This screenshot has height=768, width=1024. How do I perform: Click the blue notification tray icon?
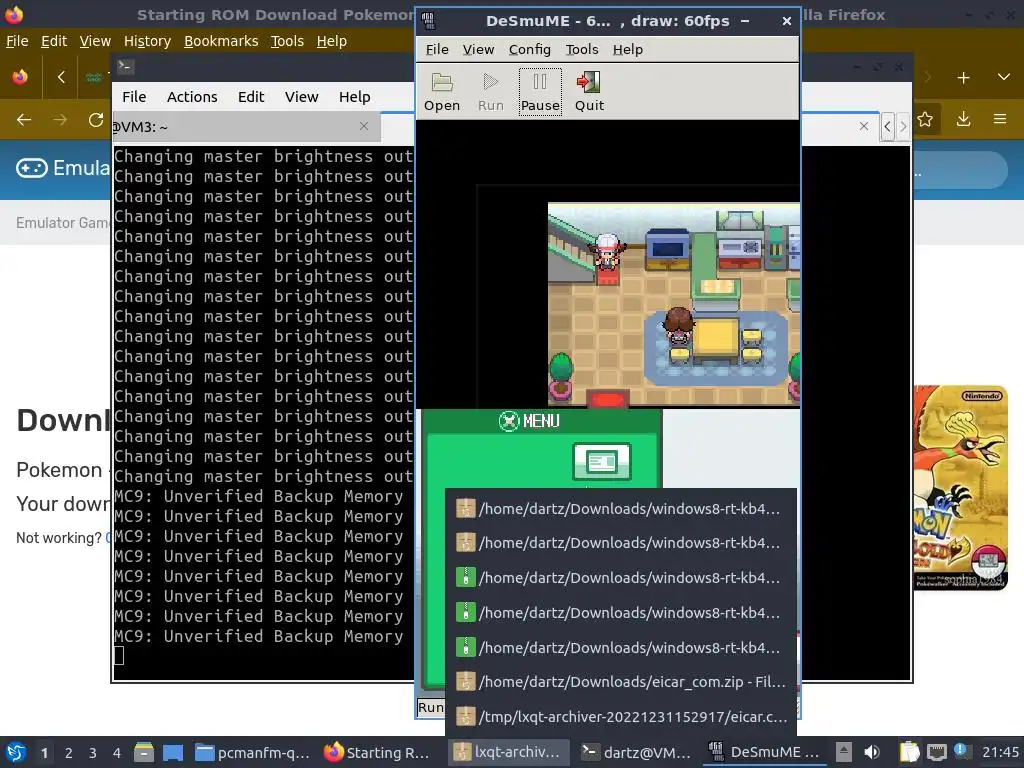pyautogui.click(x=960, y=750)
